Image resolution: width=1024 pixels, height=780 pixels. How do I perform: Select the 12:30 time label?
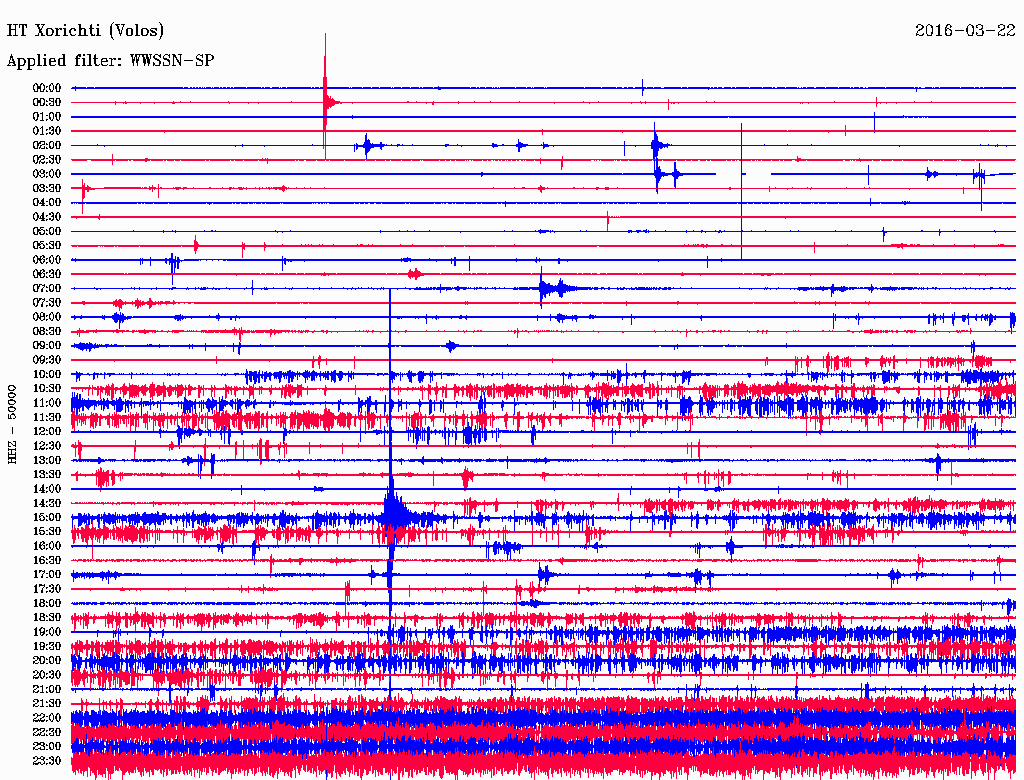pos(47,446)
